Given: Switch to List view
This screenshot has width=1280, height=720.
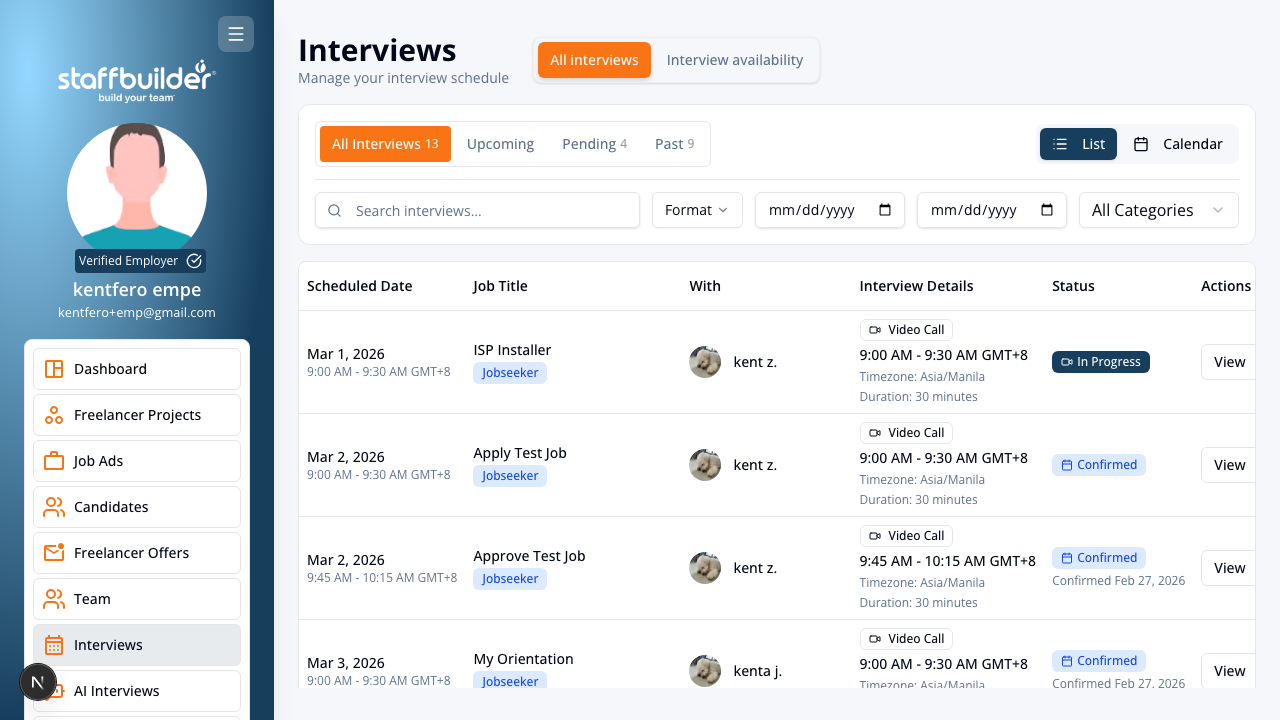Looking at the screenshot, I should (1078, 144).
